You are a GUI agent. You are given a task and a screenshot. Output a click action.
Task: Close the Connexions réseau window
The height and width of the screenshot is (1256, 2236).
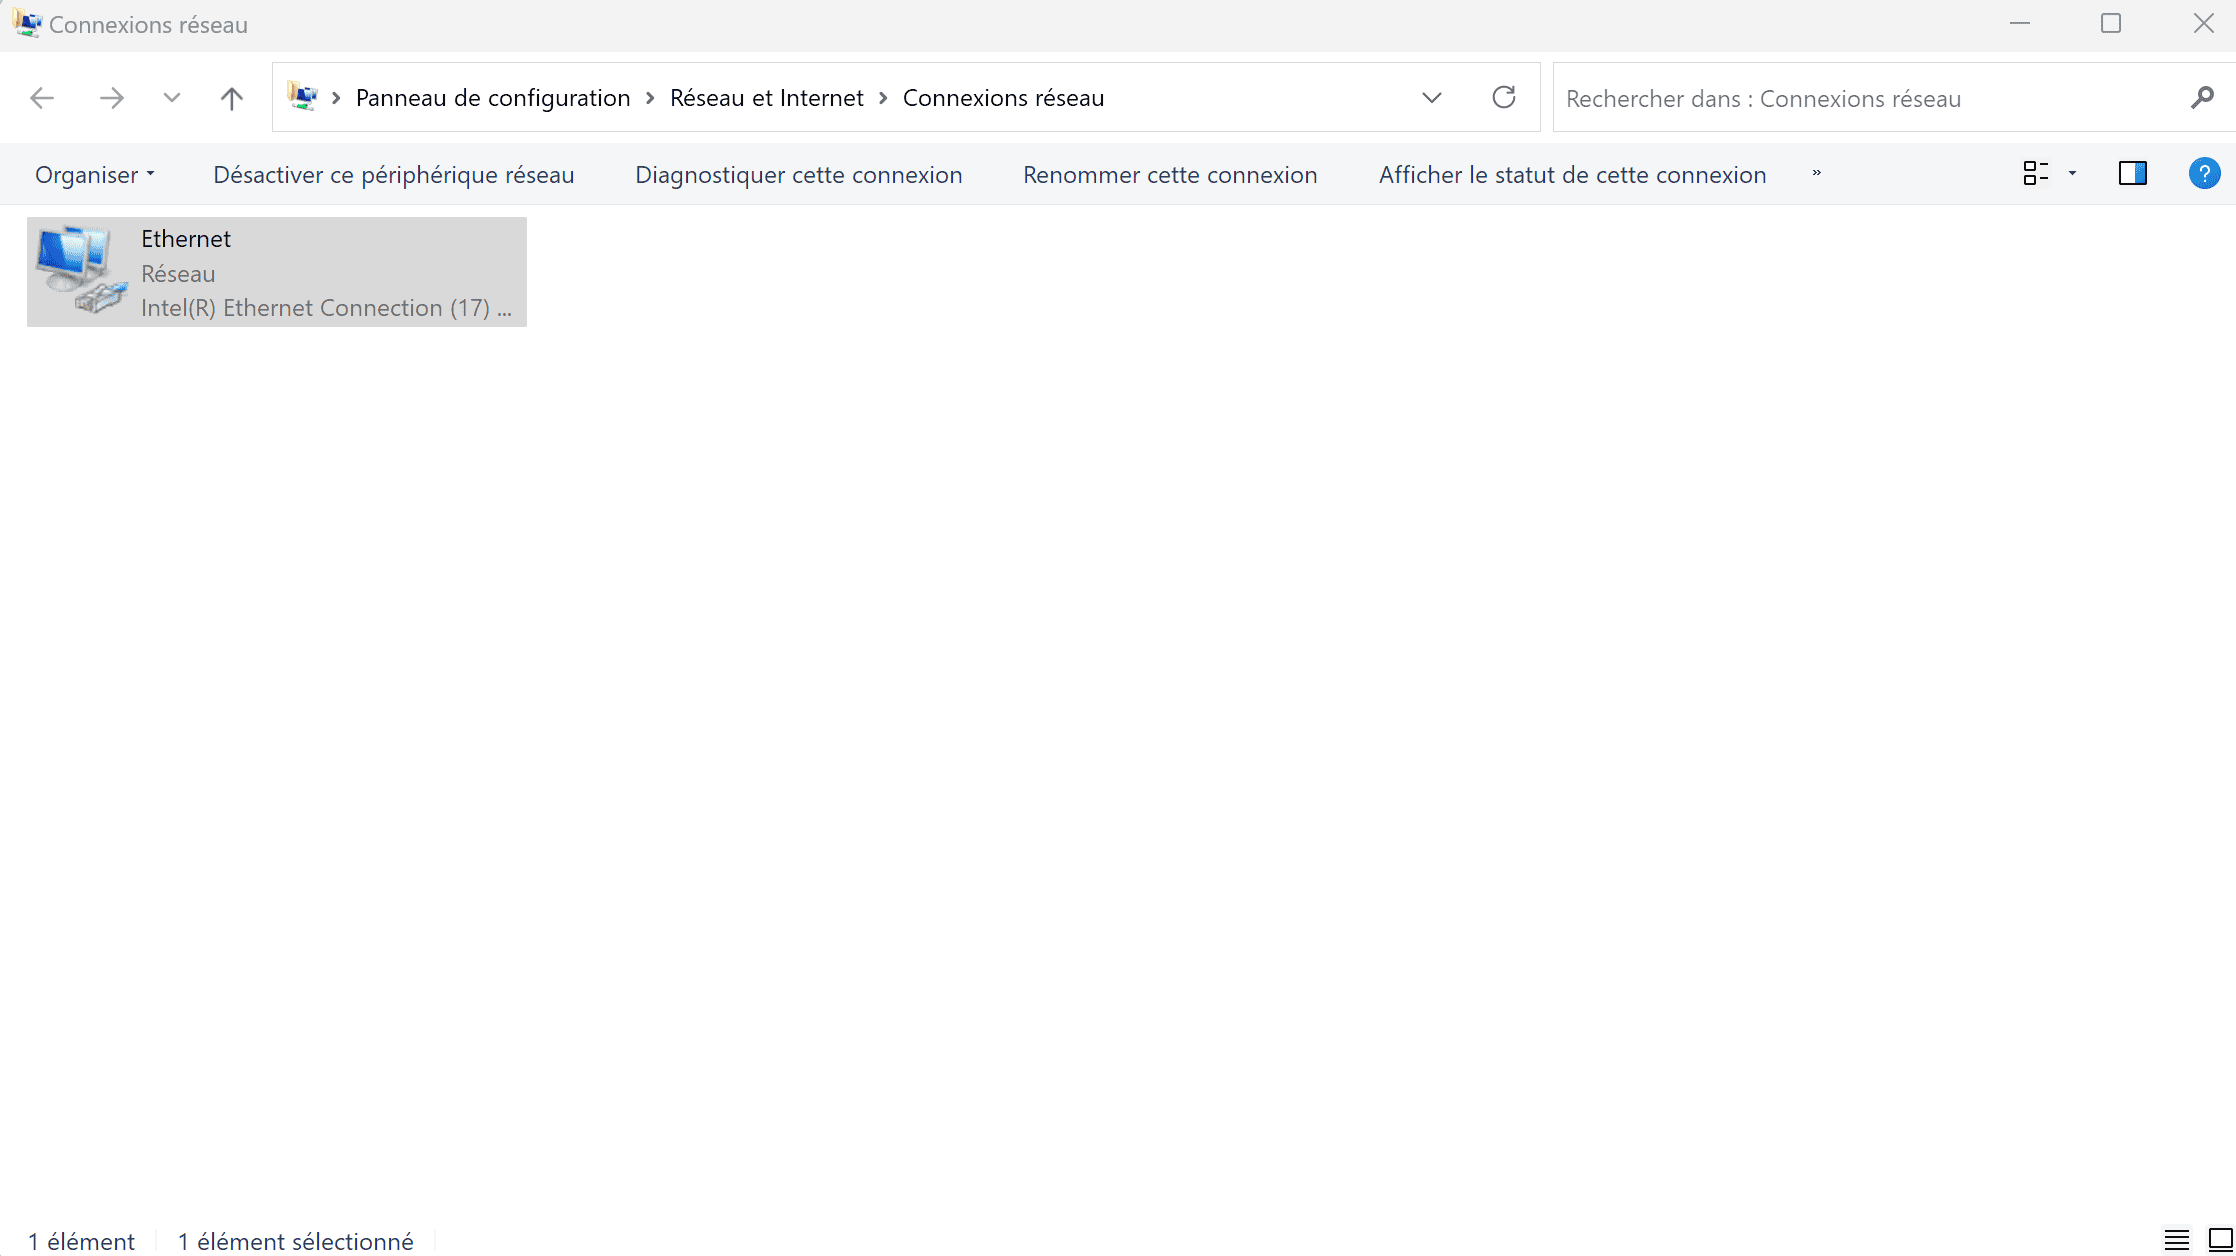pyautogui.click(x=2203, y=23)
